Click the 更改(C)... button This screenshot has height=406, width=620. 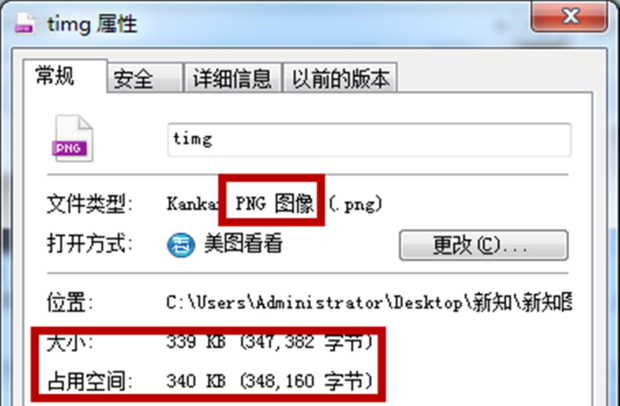484,245
